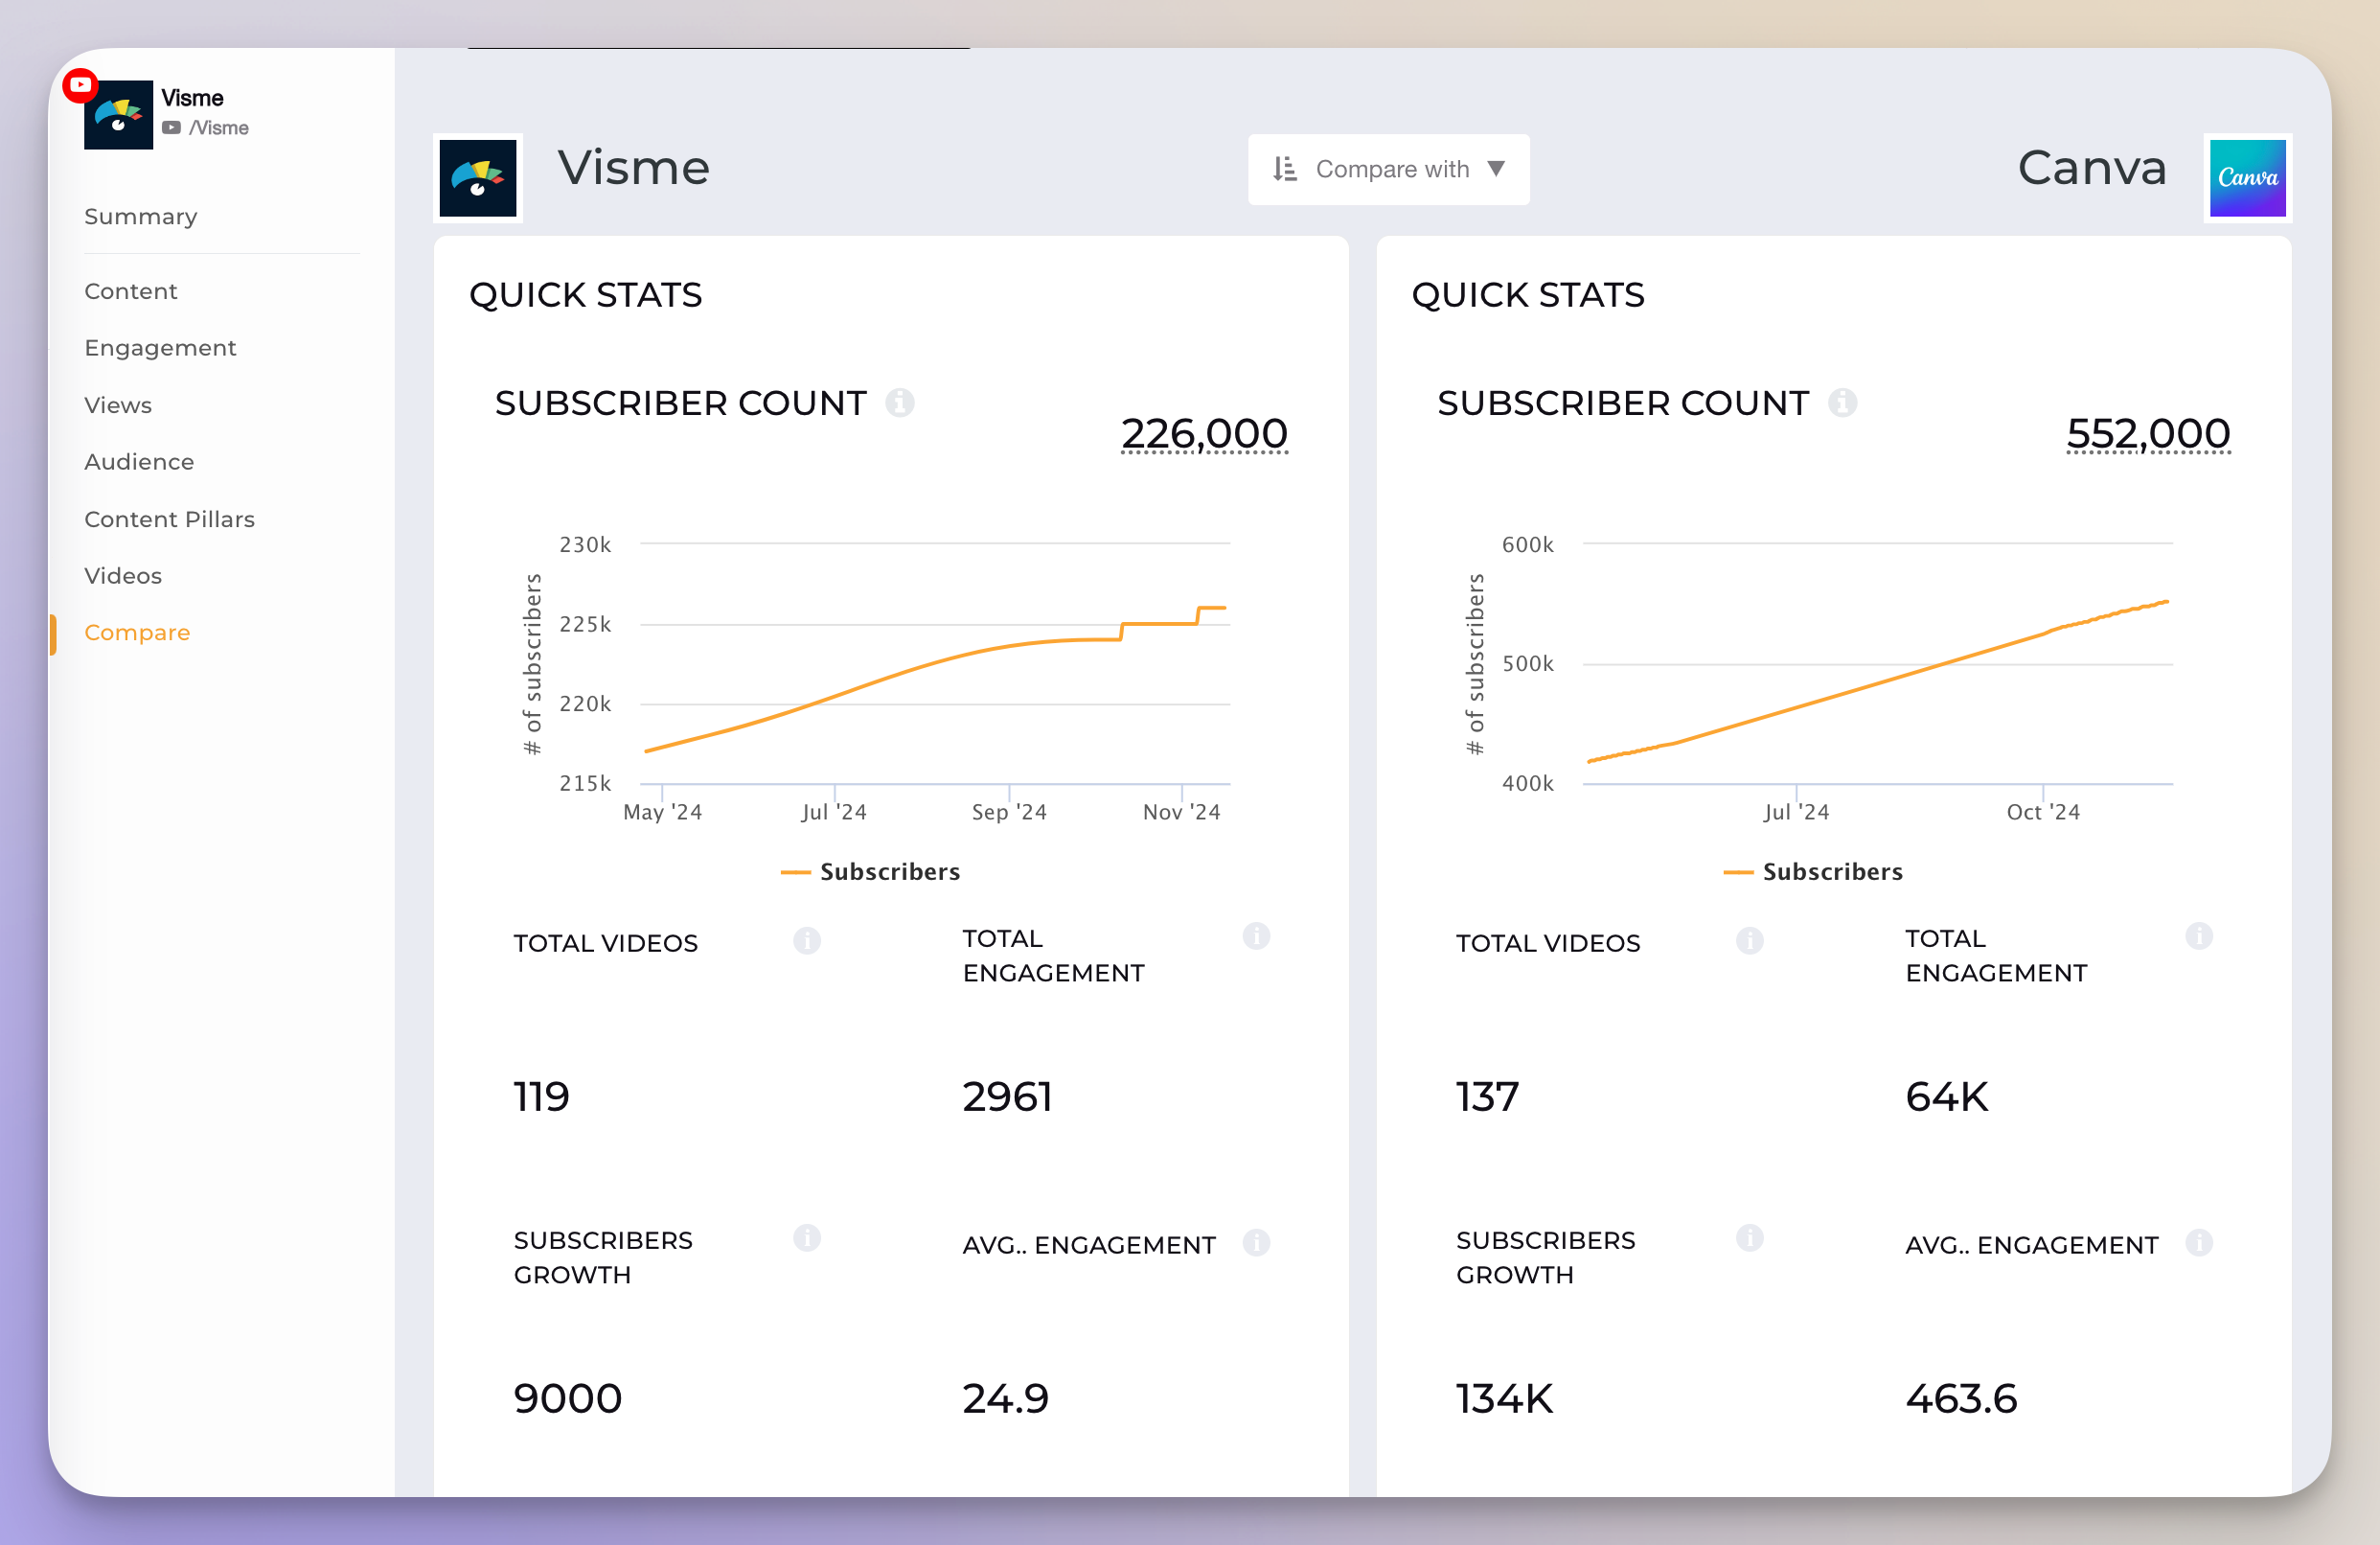The height and width of the screenshot is (1545, 2380).
Task: Click the Oct '24 axis label
Action: point(2043,812)
